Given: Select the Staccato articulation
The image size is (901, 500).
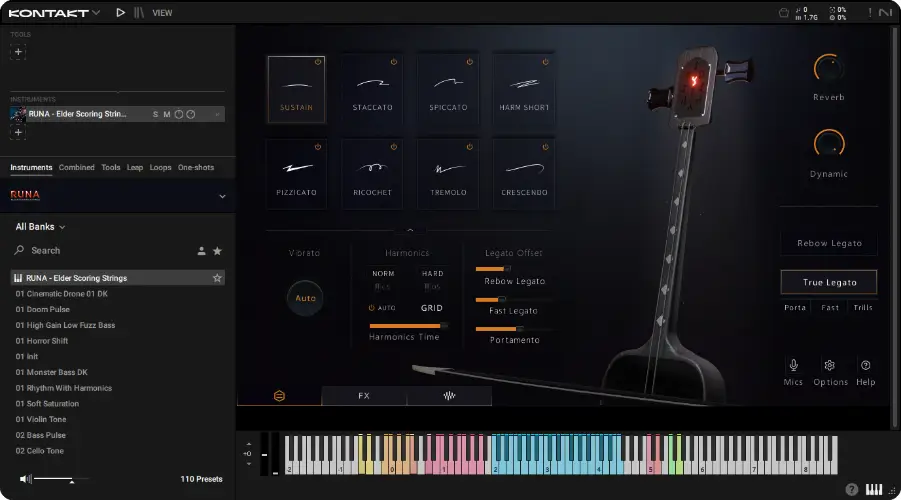Looking at the screenshot, I should click(x=372, y=89).
